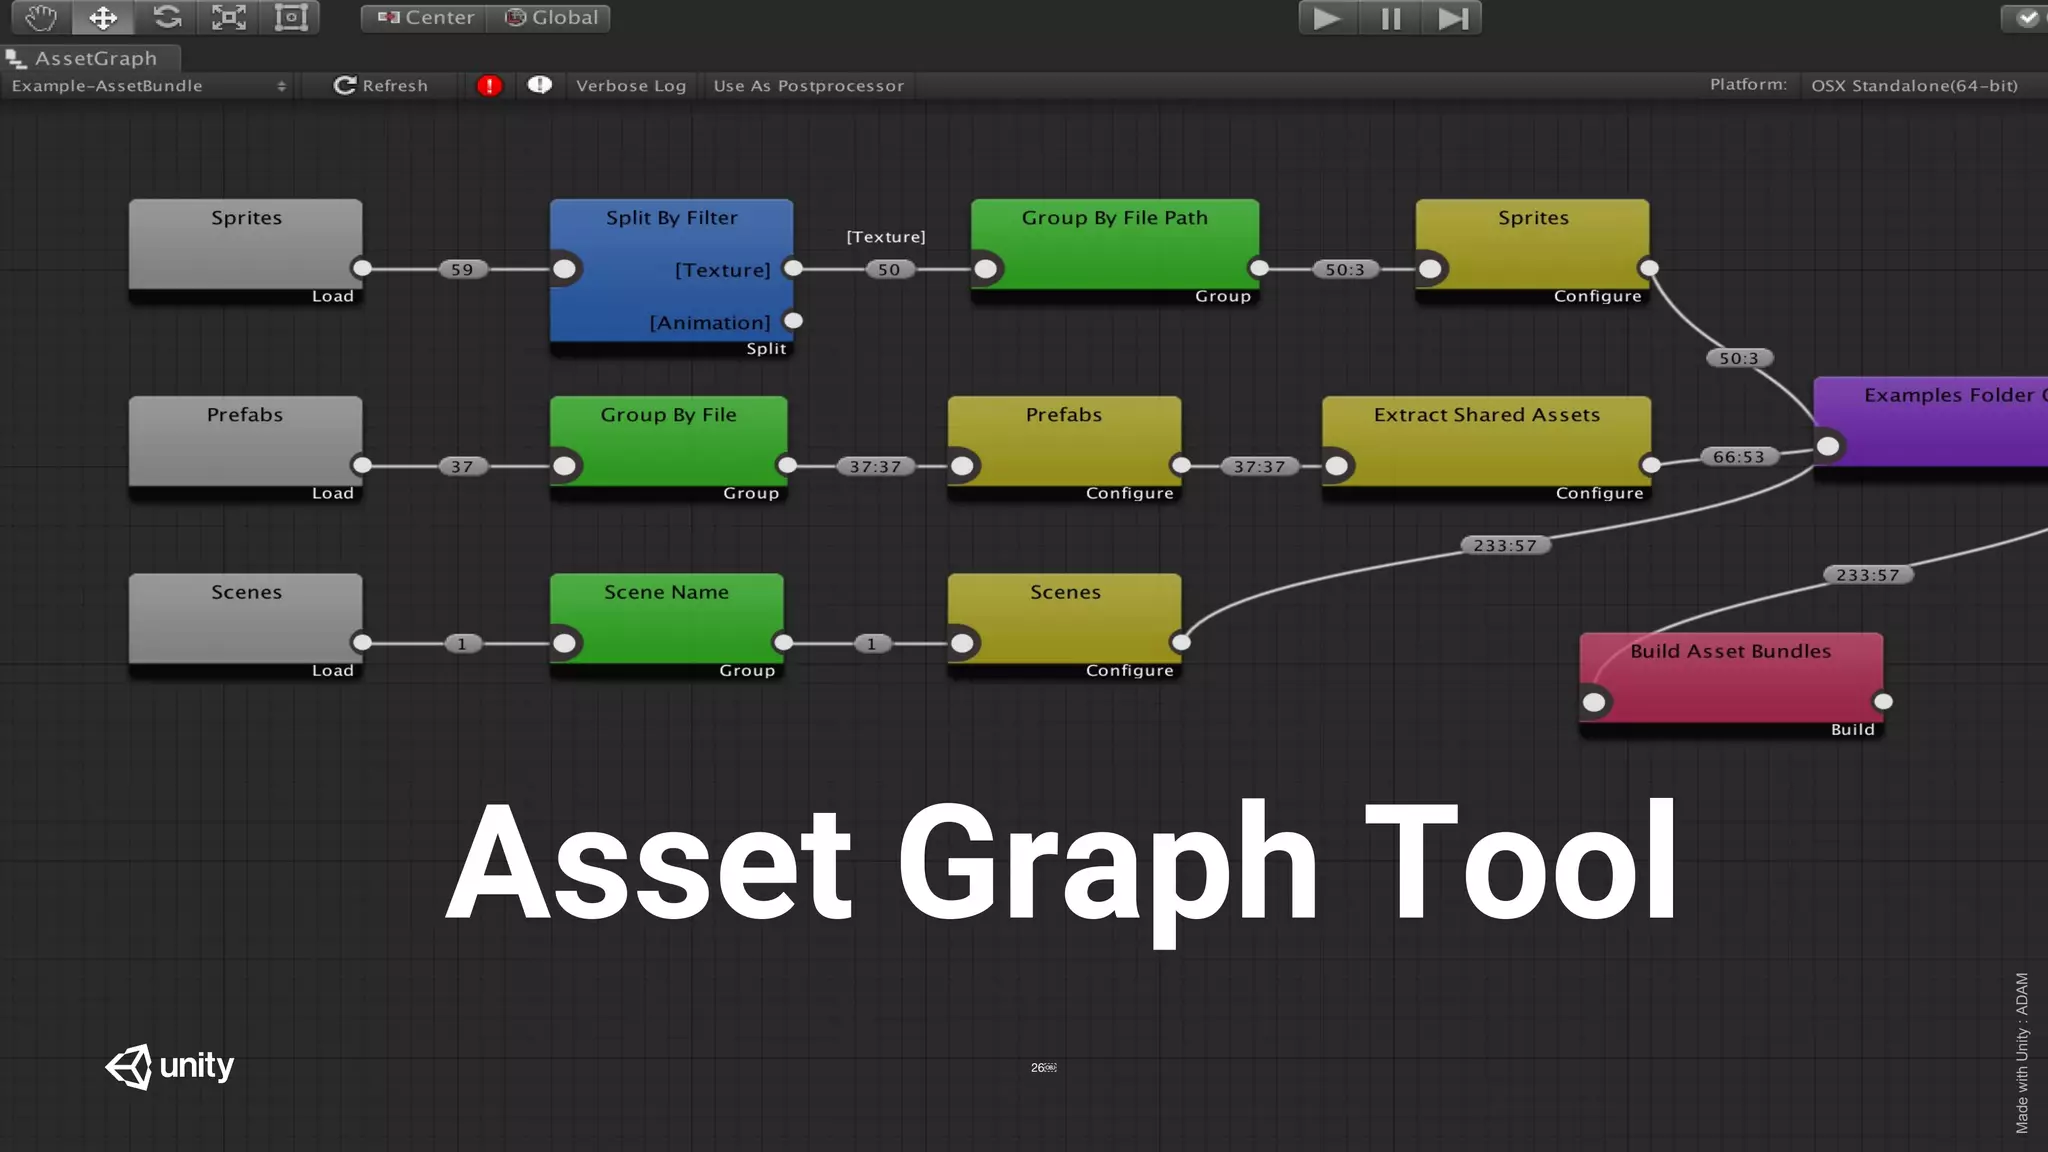Click the 50:3 label after Group By File Path
2048x1152 pixels.
(x=1345, y=269)
